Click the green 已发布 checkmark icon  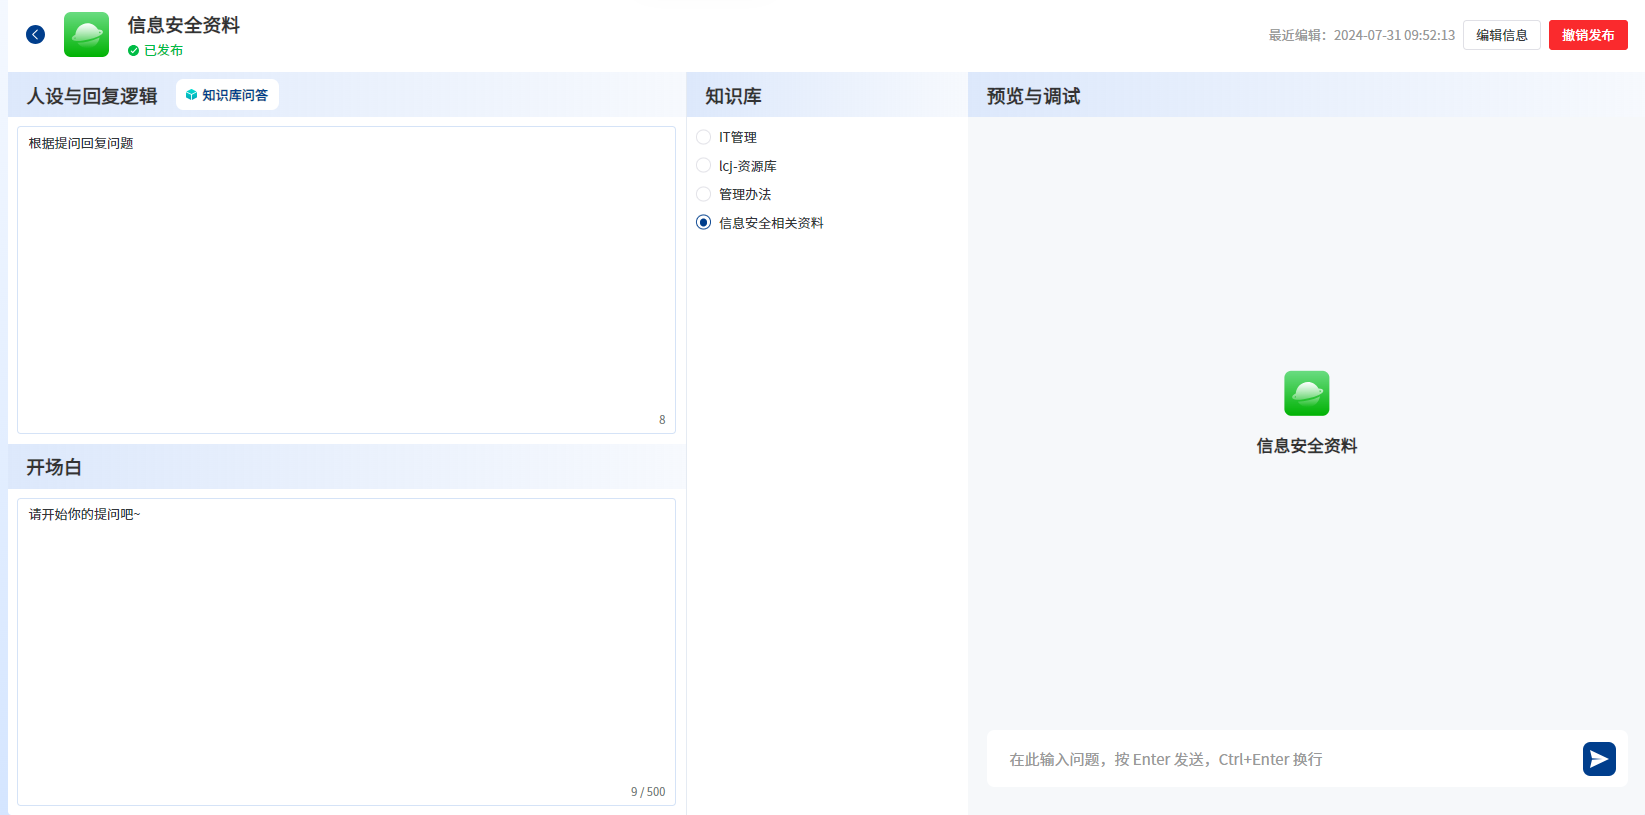[133, 51]
